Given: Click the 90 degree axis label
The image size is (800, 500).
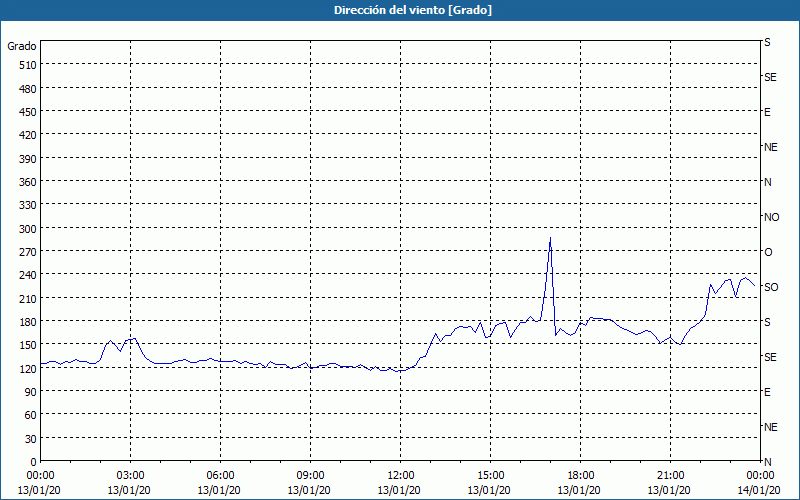Looking at the screenshot, I should (31, 392).
